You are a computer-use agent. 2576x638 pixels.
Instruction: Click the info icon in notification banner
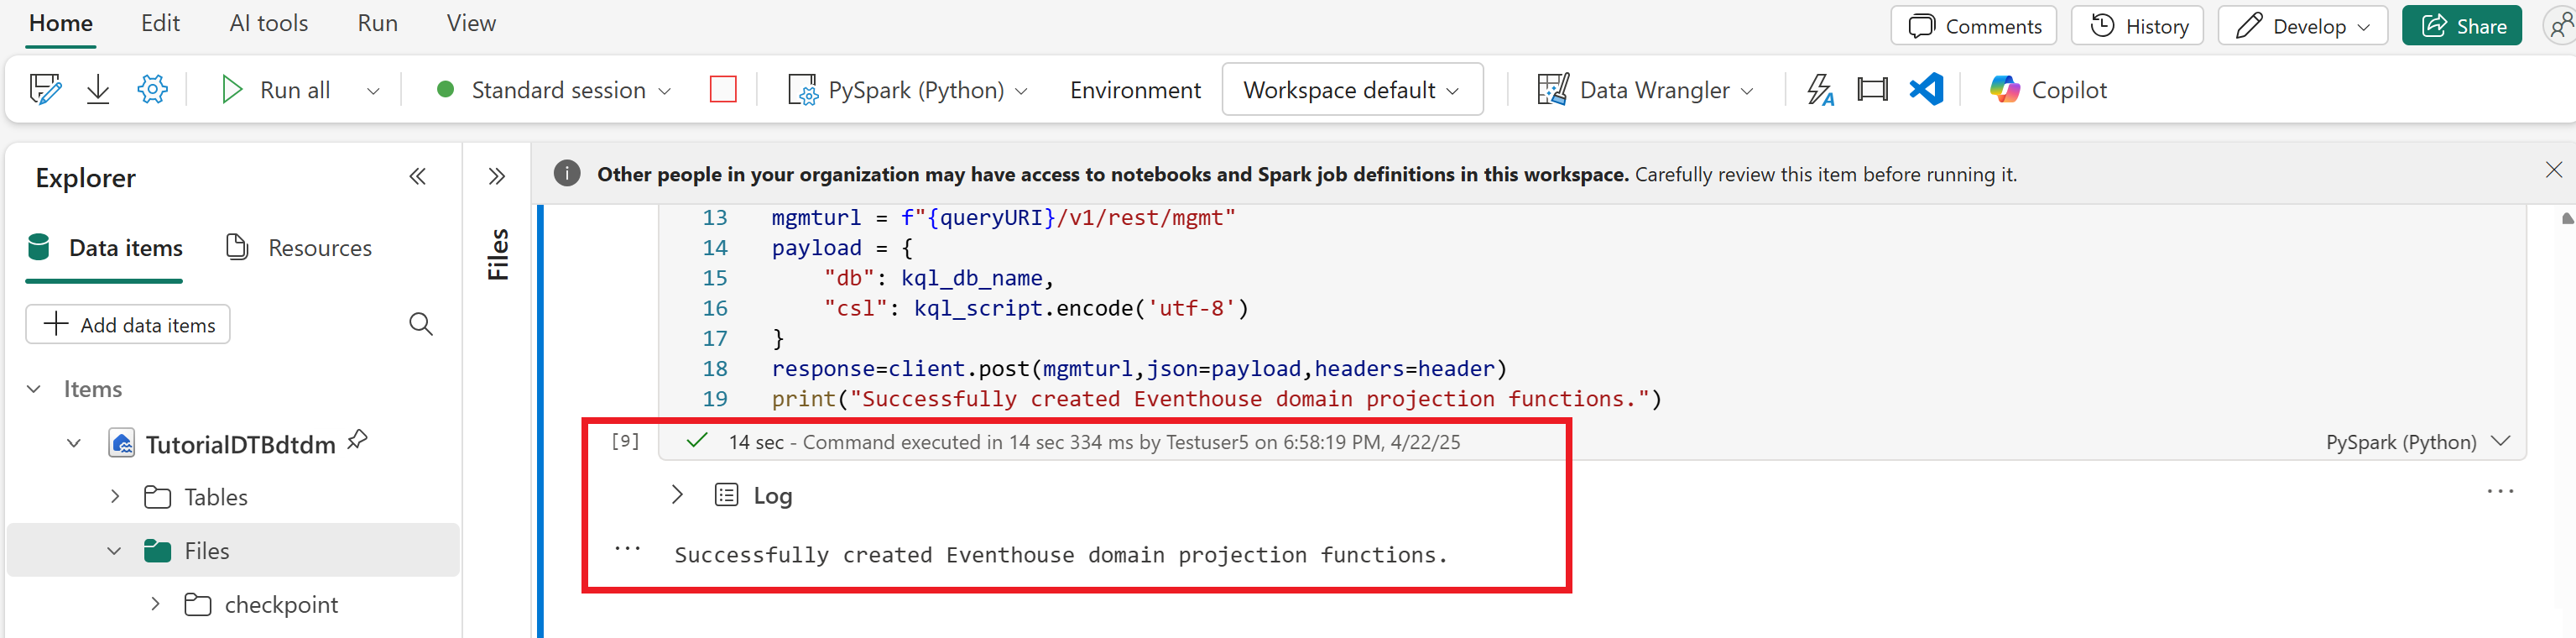click(567, 174)
